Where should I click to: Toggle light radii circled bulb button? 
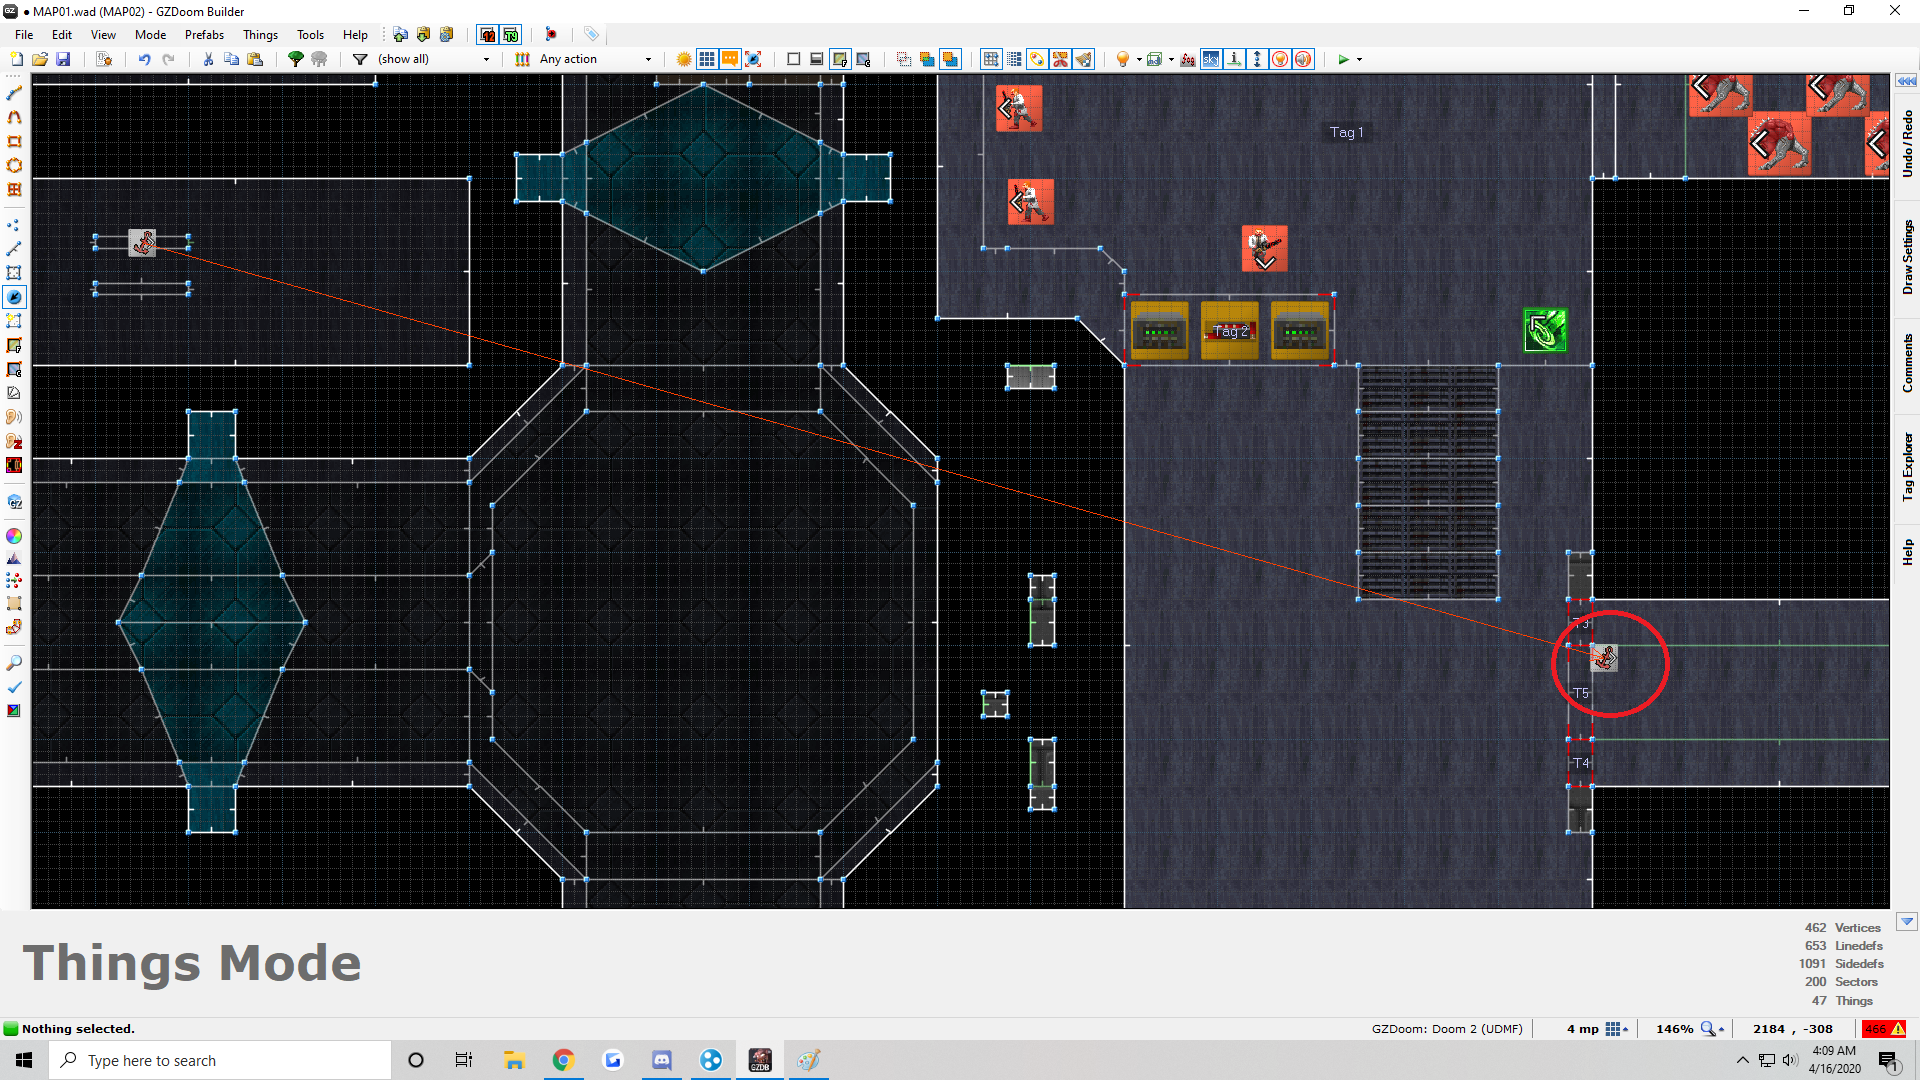(x=1280, y=59)
